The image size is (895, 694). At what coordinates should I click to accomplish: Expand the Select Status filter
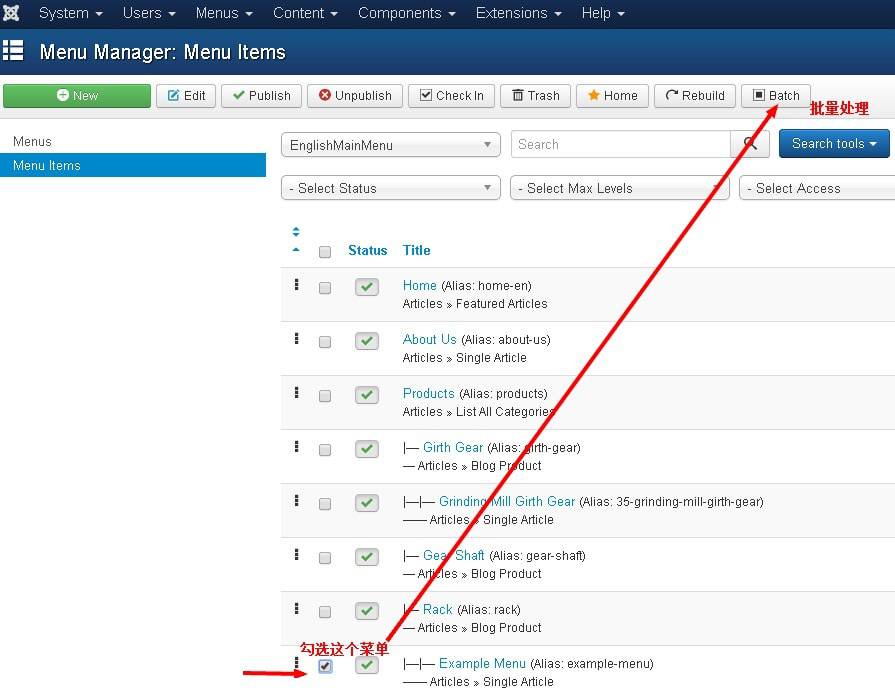coord(391,188)
